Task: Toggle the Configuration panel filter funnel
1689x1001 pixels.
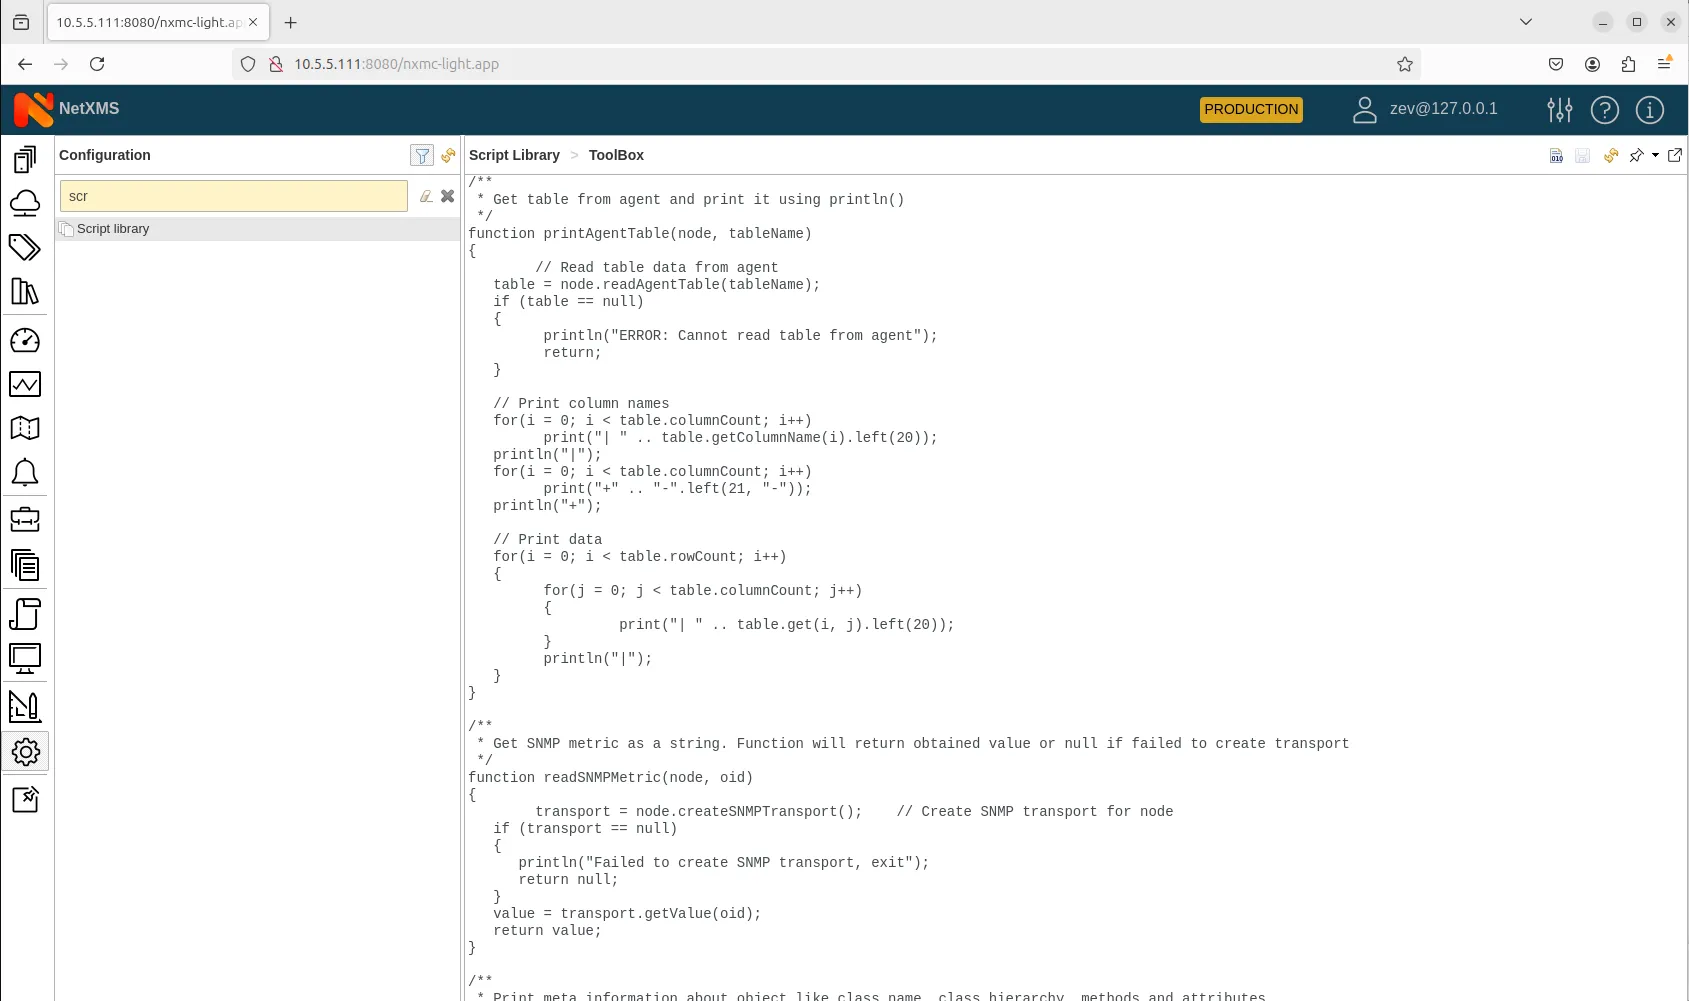Action: [x=422, y=155]
